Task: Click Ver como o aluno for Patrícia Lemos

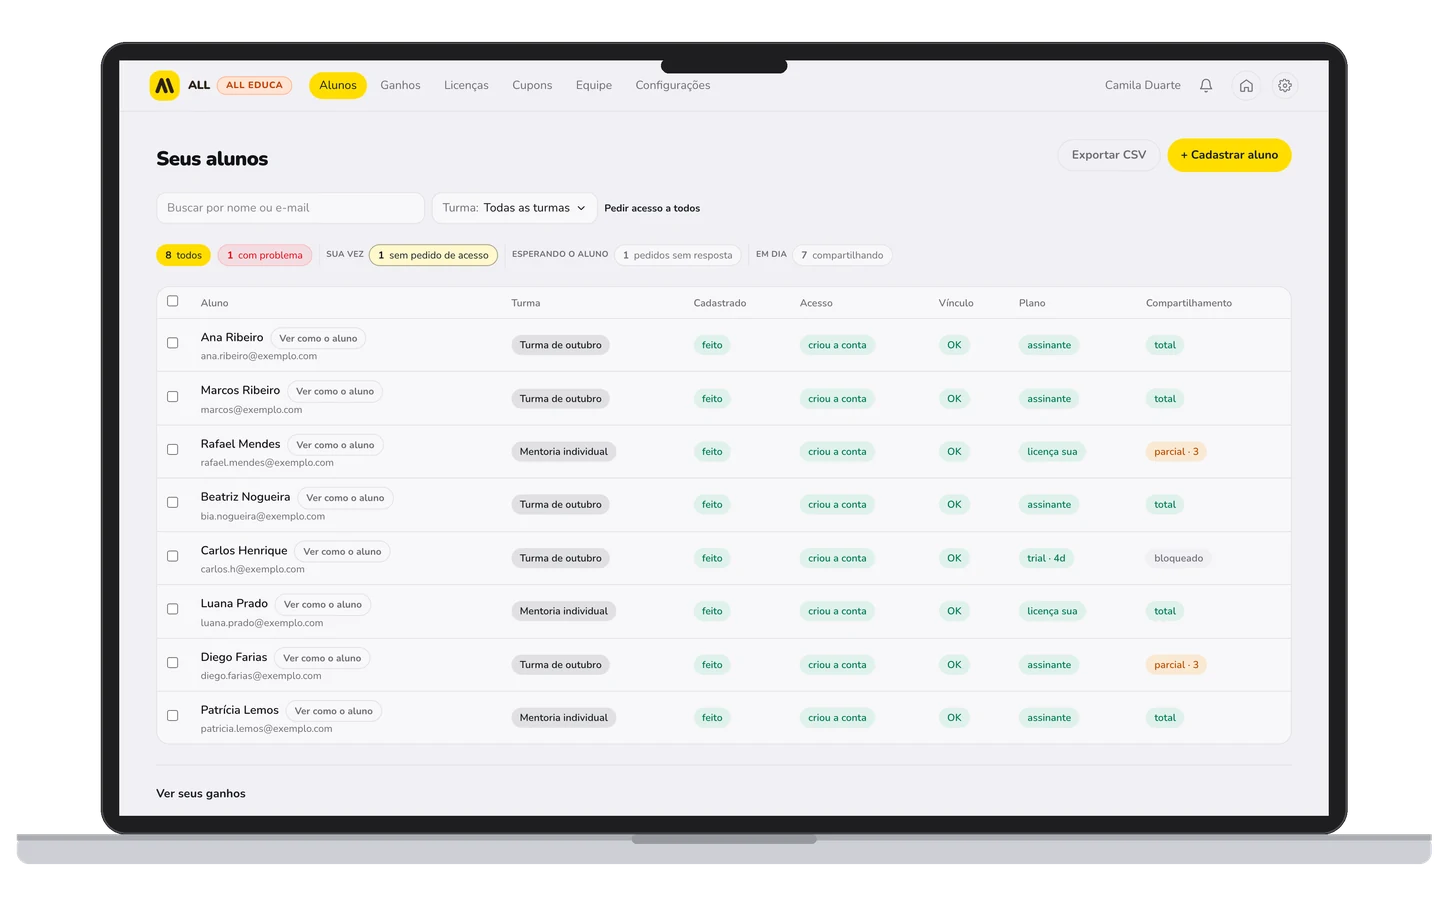Action: pyautogui.click(x=334, y=711)
